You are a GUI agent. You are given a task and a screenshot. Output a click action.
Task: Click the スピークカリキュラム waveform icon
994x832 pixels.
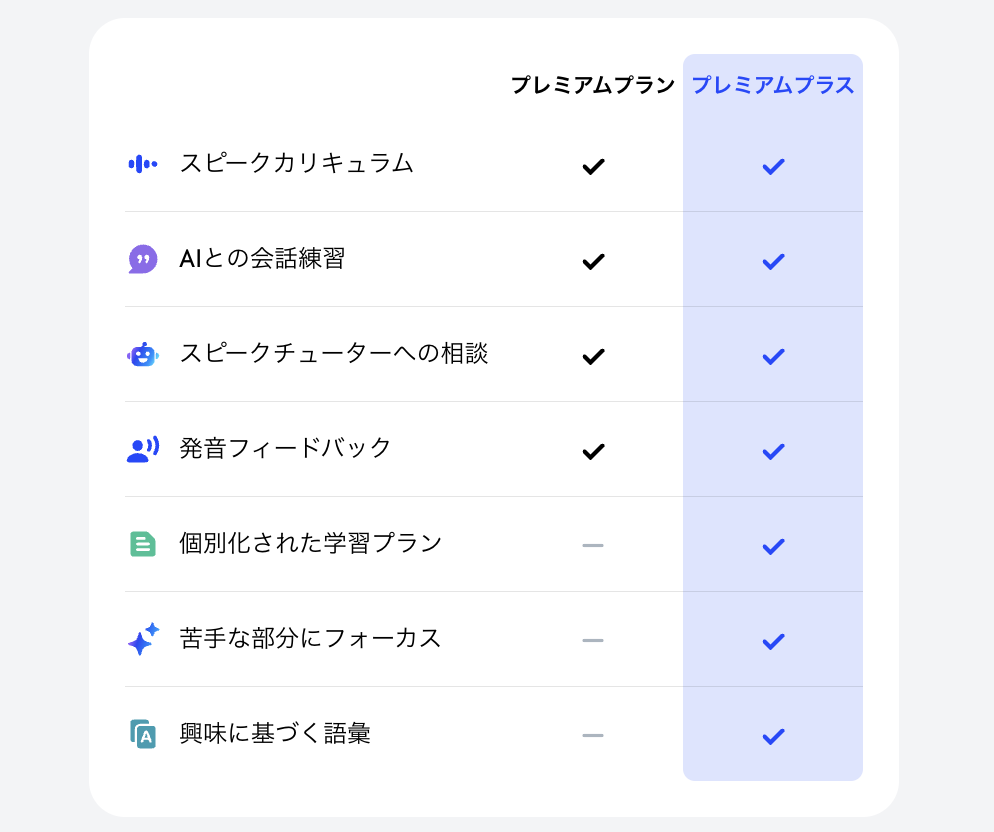click(x=143, y=164)
